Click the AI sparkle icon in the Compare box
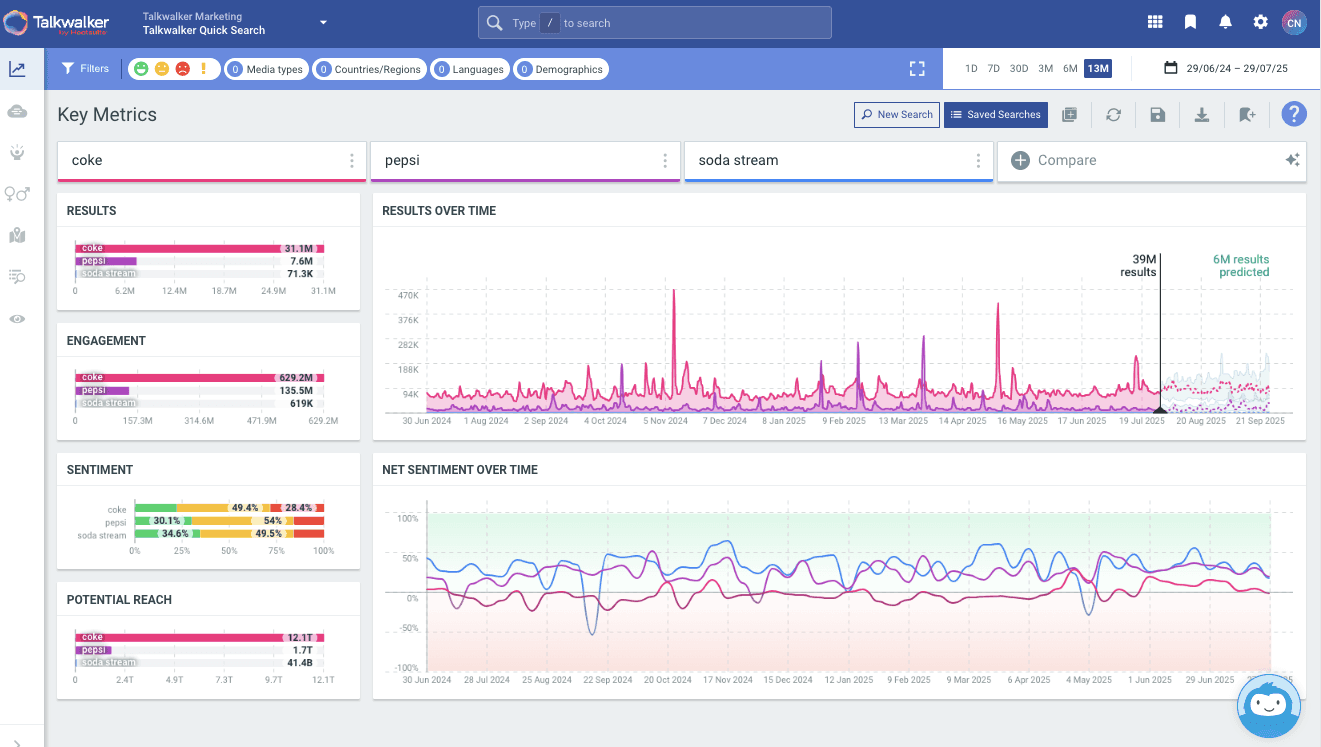Screen dimensions: 1321x747 1291,160
